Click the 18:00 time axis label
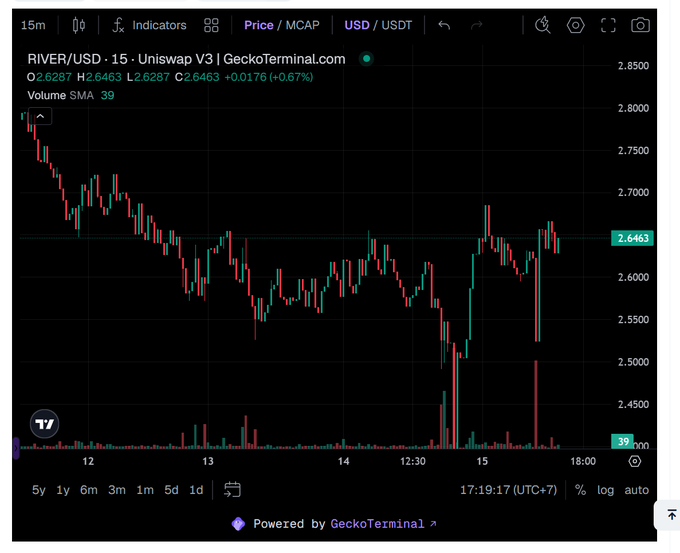 pyautogui.click(x=583, y=461)
